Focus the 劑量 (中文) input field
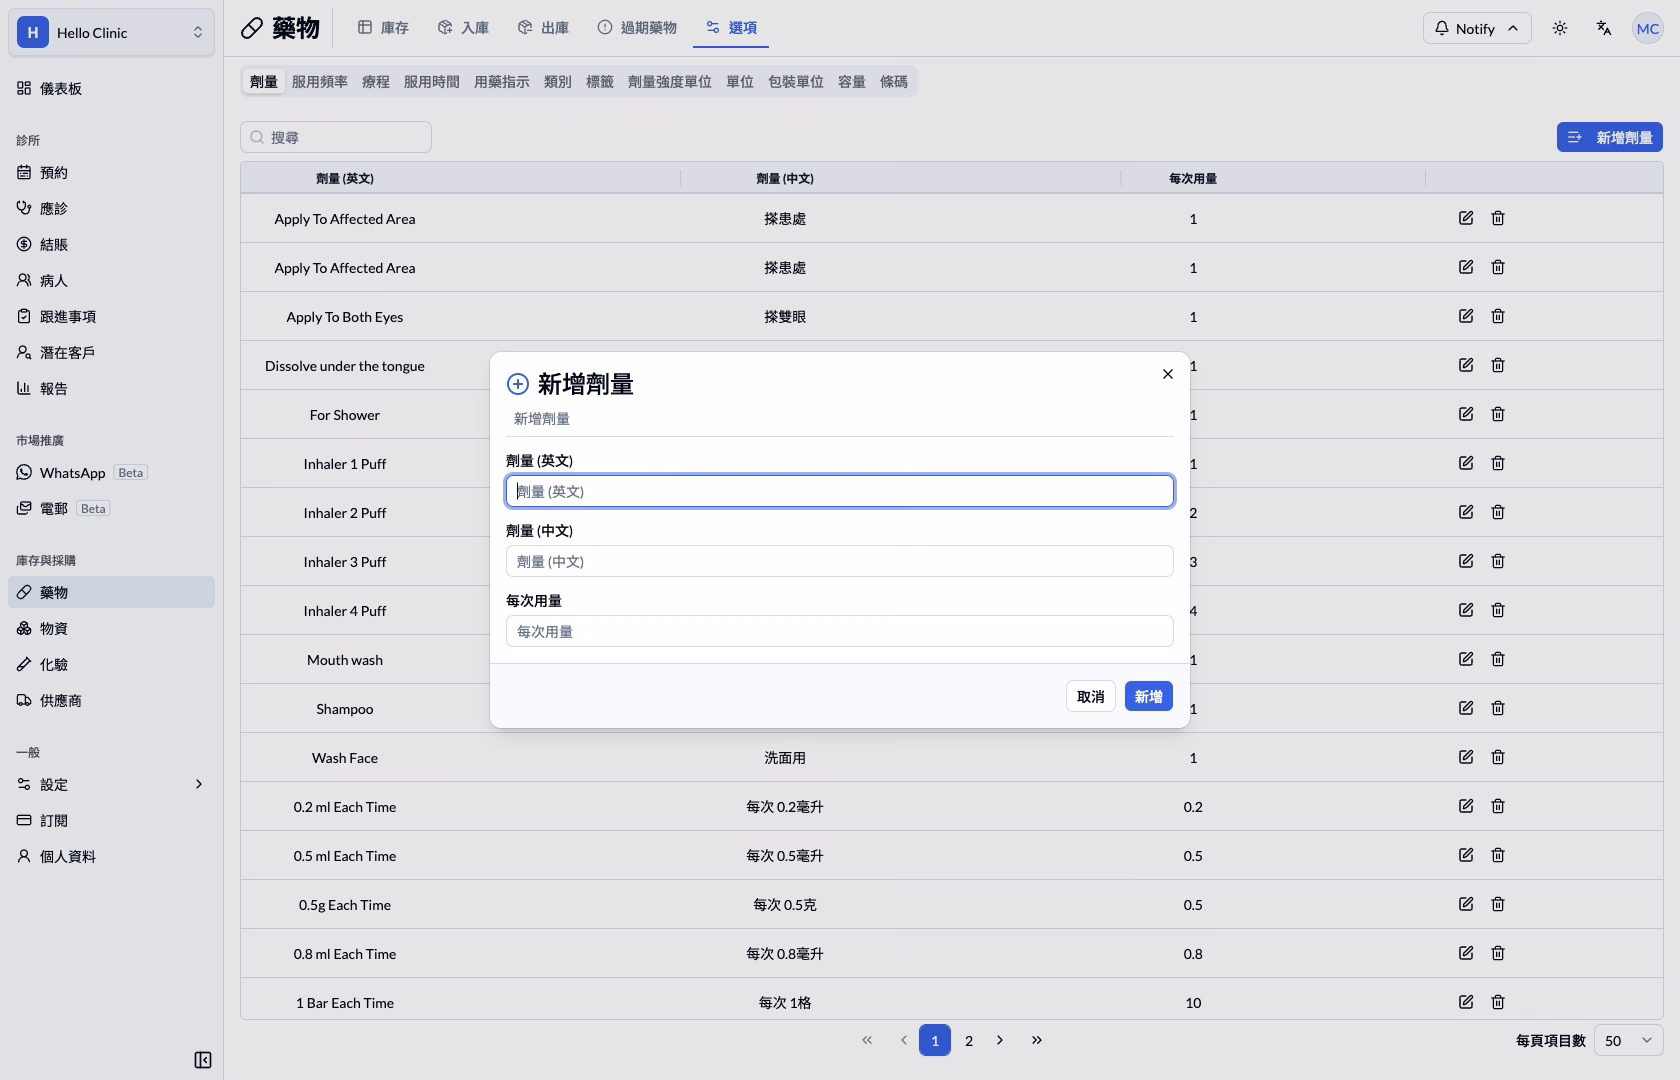 (x=840, y=561)
